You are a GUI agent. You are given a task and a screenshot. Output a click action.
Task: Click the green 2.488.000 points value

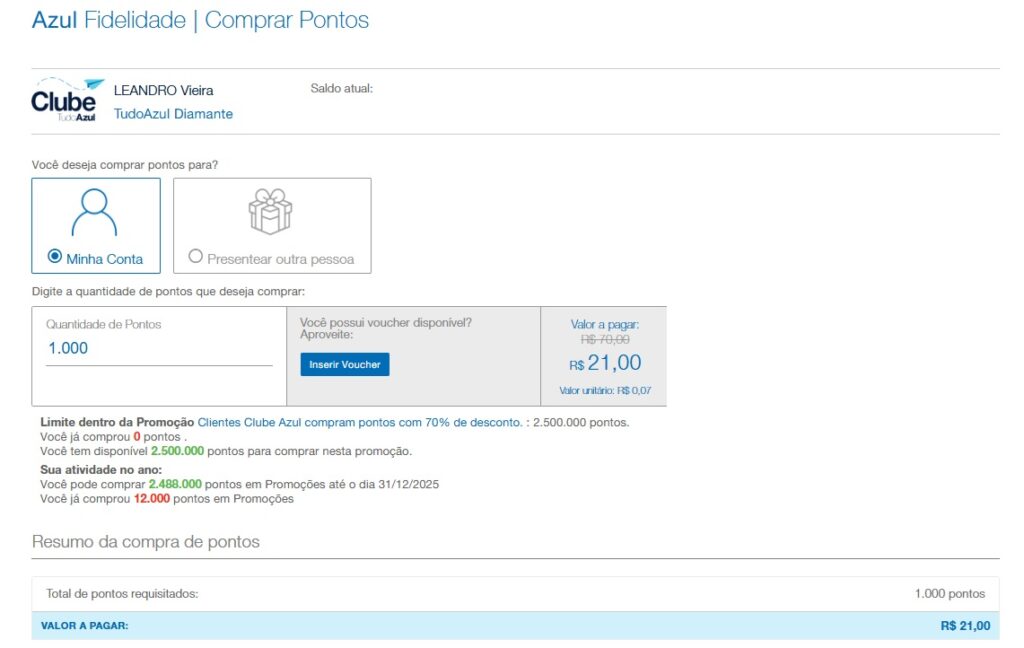coord(175,484)
